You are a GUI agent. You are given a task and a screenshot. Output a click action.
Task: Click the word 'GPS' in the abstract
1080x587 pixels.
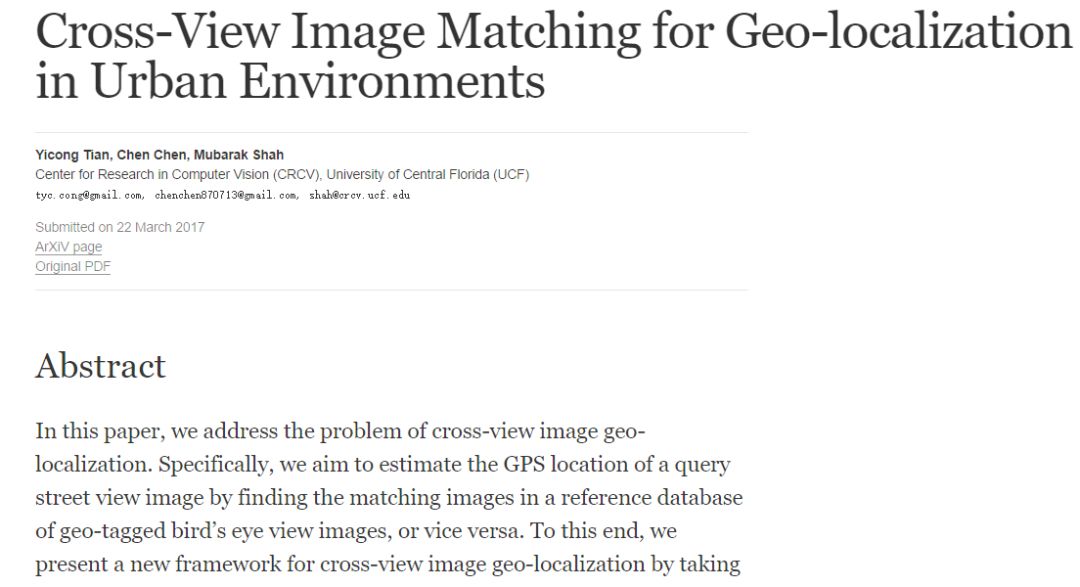coord(523,464)
